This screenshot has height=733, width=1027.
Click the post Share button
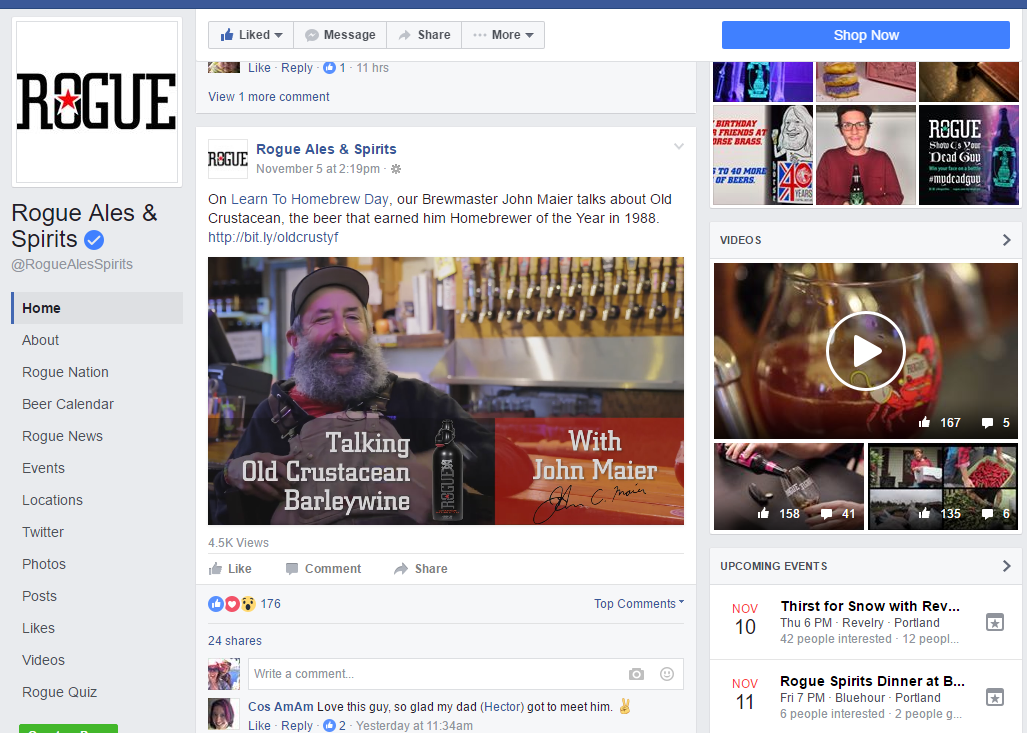point(420,569)
